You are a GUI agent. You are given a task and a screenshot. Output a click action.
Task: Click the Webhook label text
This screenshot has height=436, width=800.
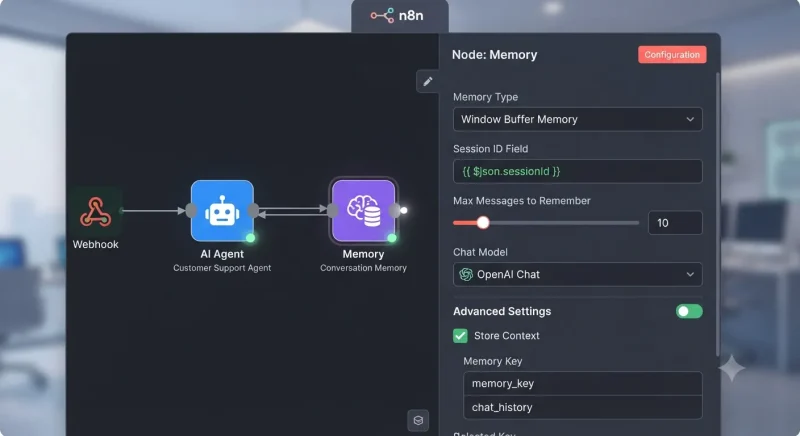95,244
